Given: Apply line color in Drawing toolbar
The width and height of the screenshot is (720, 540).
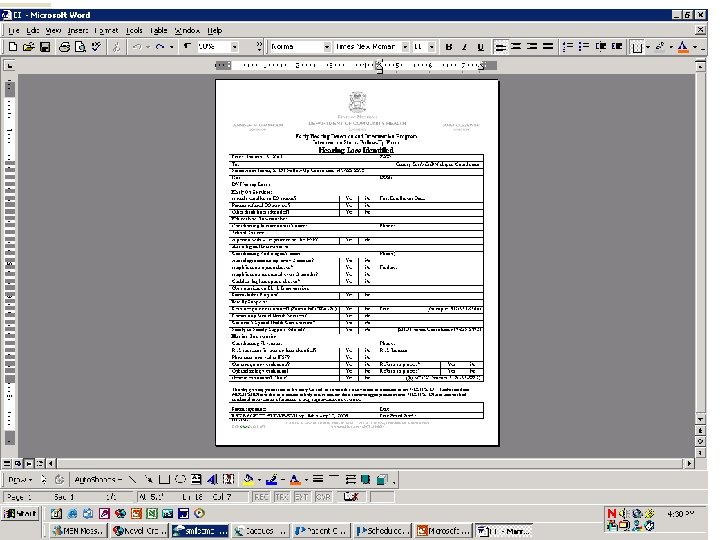Looking at the screenshot, I should point(271,479).
